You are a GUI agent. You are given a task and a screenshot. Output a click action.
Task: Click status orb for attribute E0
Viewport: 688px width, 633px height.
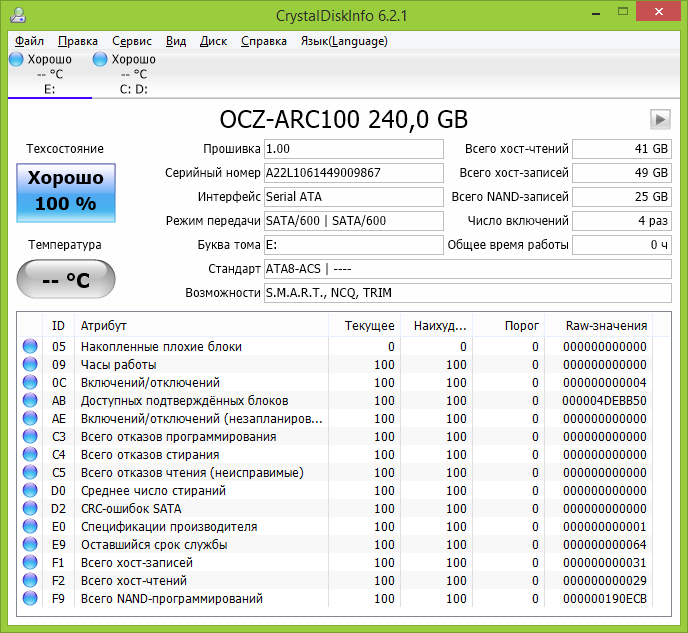pyautogui.click(x=30, y=526)
